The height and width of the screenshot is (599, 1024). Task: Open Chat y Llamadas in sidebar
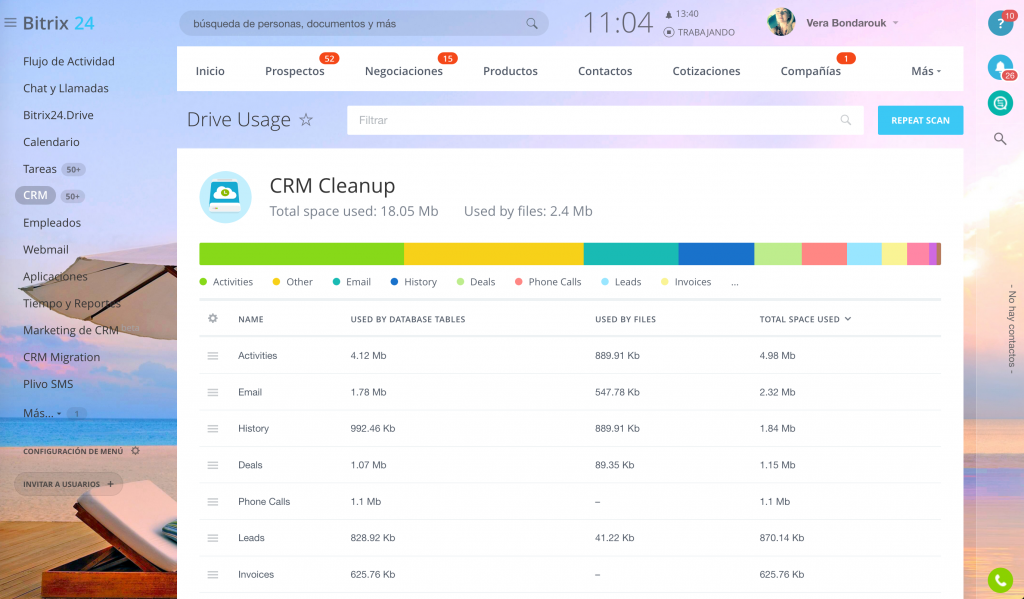click(65, 88)
